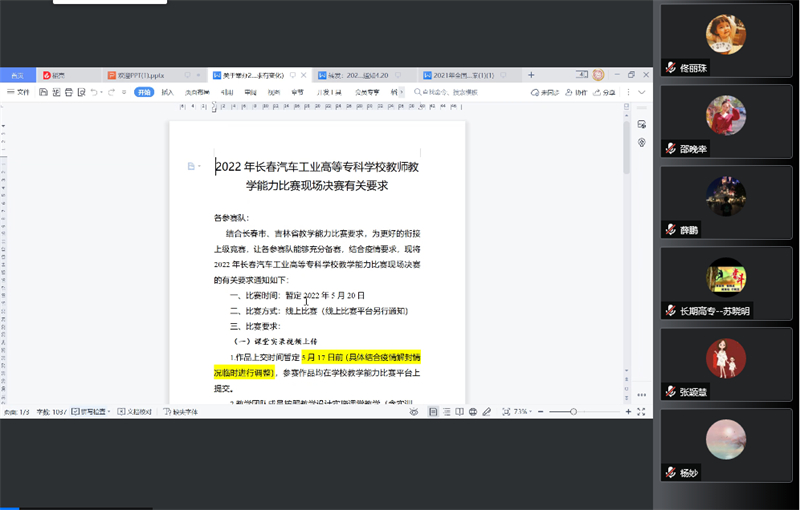The width and height of the screenshot is (800, 510).
Task: Click the command search box in the ribbon
Action: 445,92
